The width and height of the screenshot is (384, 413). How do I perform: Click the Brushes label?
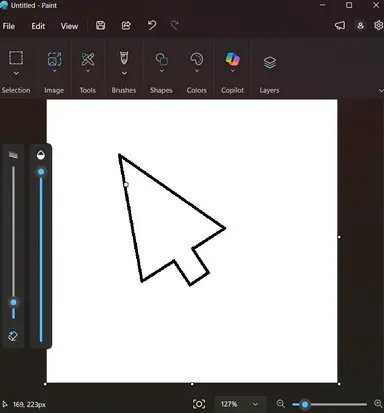pyautogui.click(x=124, y=90)
